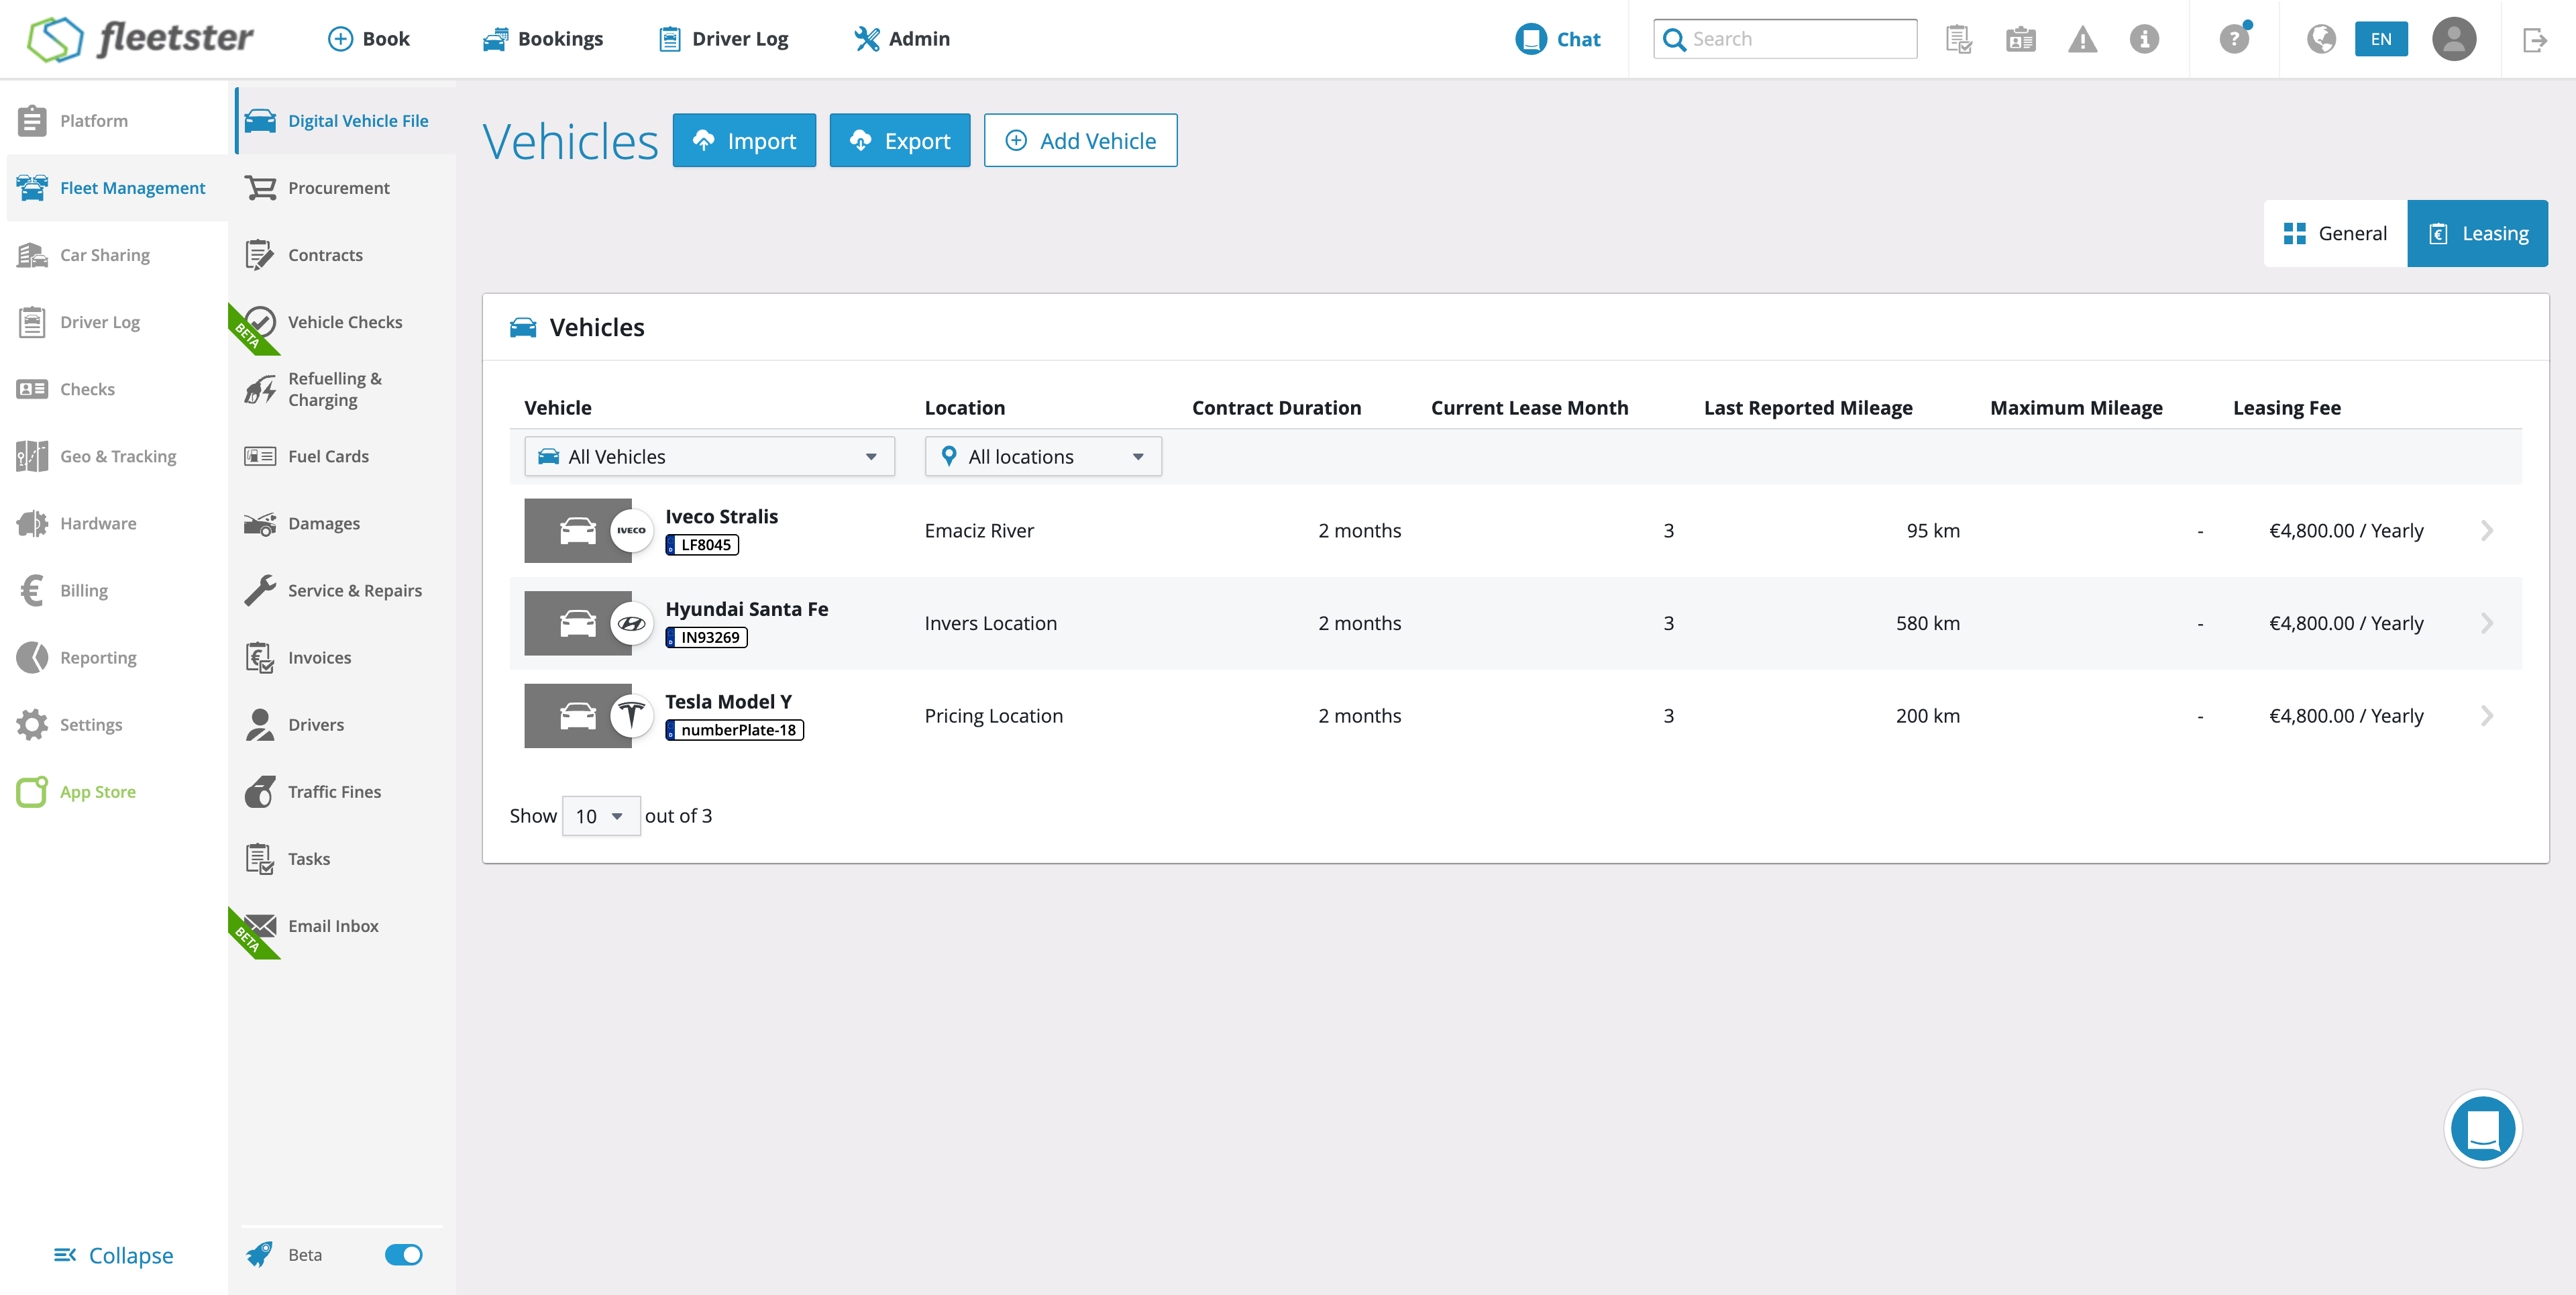This screenshot has height=1295, width=2576.
Task: Open the Show 10 rows dropdown
Action: [600, 816]
